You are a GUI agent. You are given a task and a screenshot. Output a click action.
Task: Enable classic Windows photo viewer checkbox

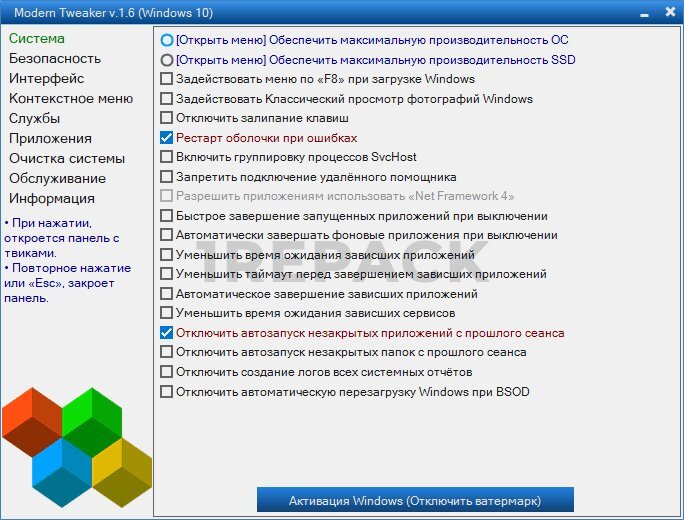(167, 99)
